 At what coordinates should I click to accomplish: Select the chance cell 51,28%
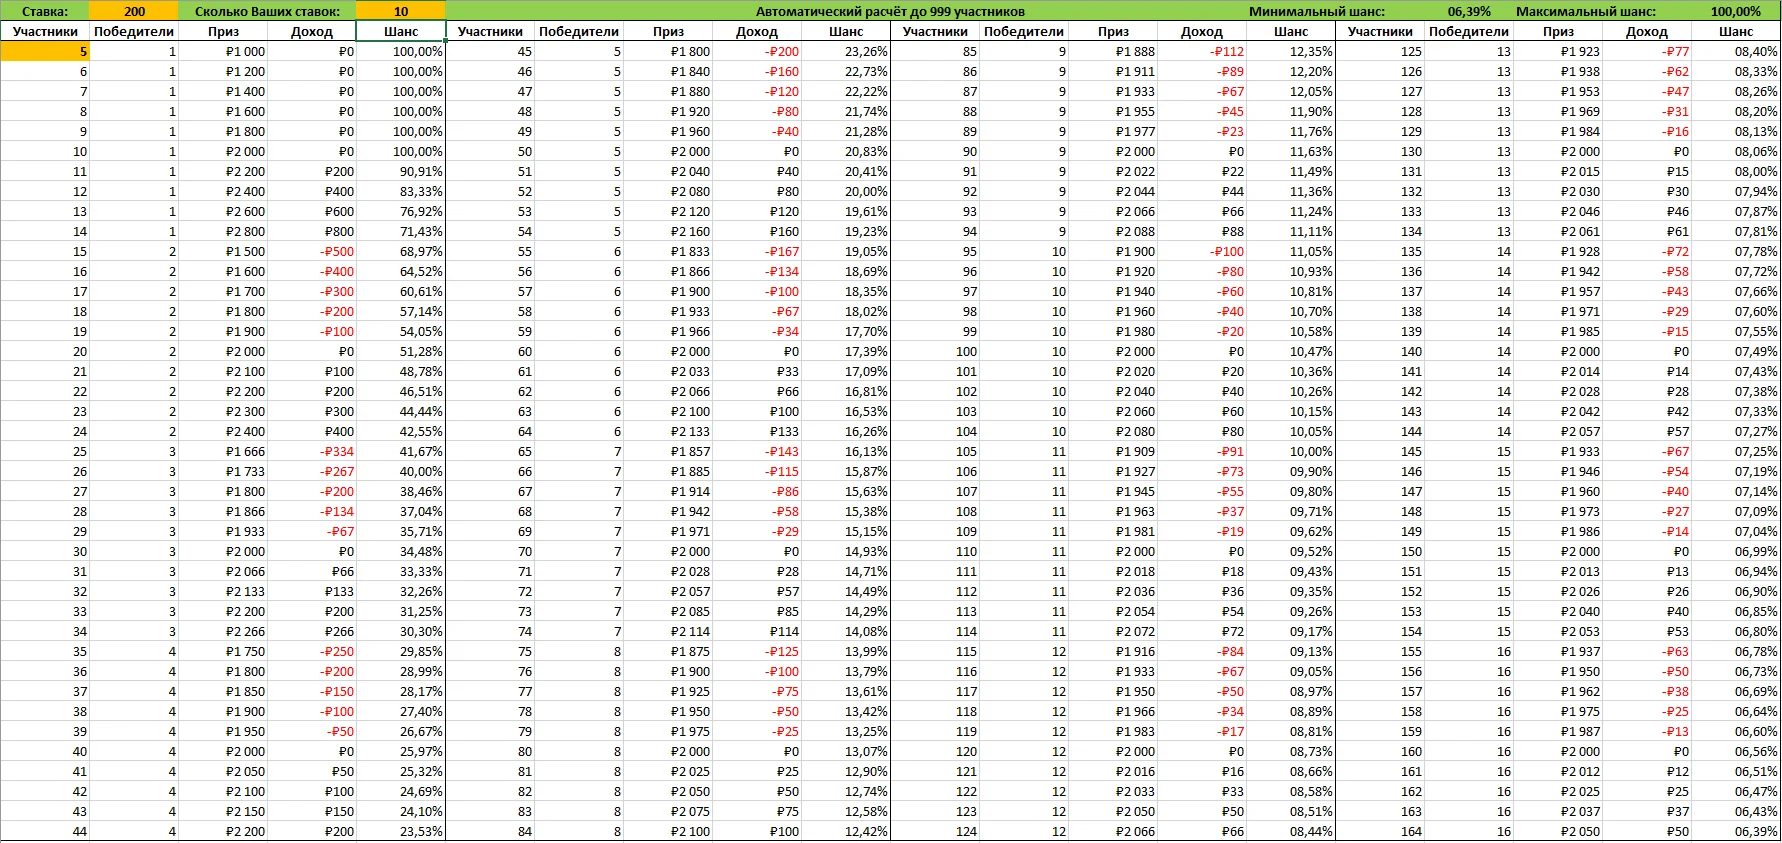pyautogui.click(x=401, y=351)
